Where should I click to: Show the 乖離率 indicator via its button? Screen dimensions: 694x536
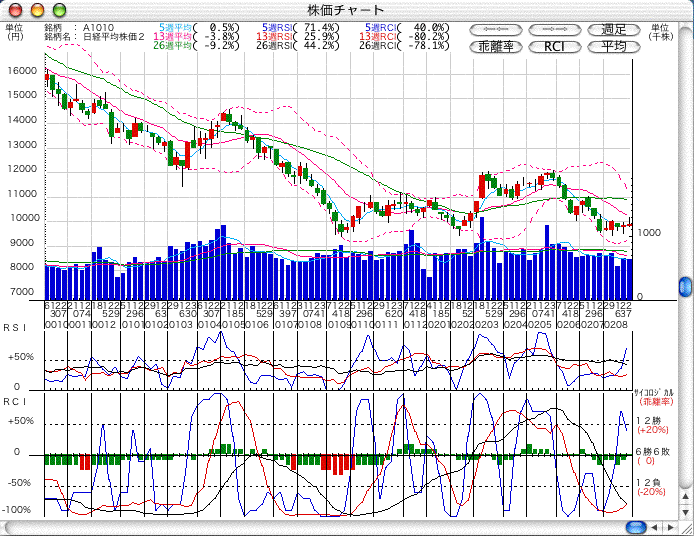(496, 46)
